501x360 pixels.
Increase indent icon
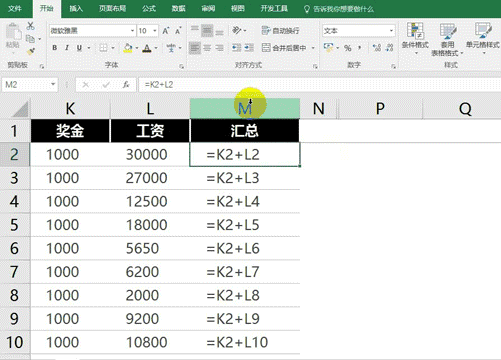point(249,48)
